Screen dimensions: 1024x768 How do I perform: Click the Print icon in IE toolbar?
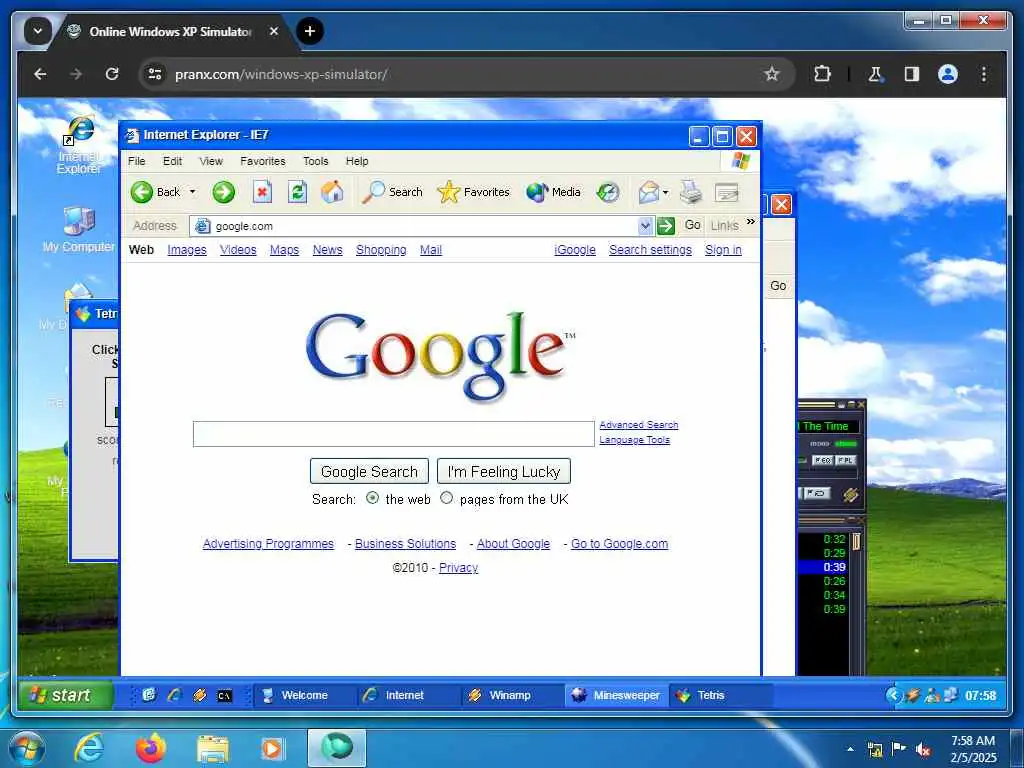690,192
